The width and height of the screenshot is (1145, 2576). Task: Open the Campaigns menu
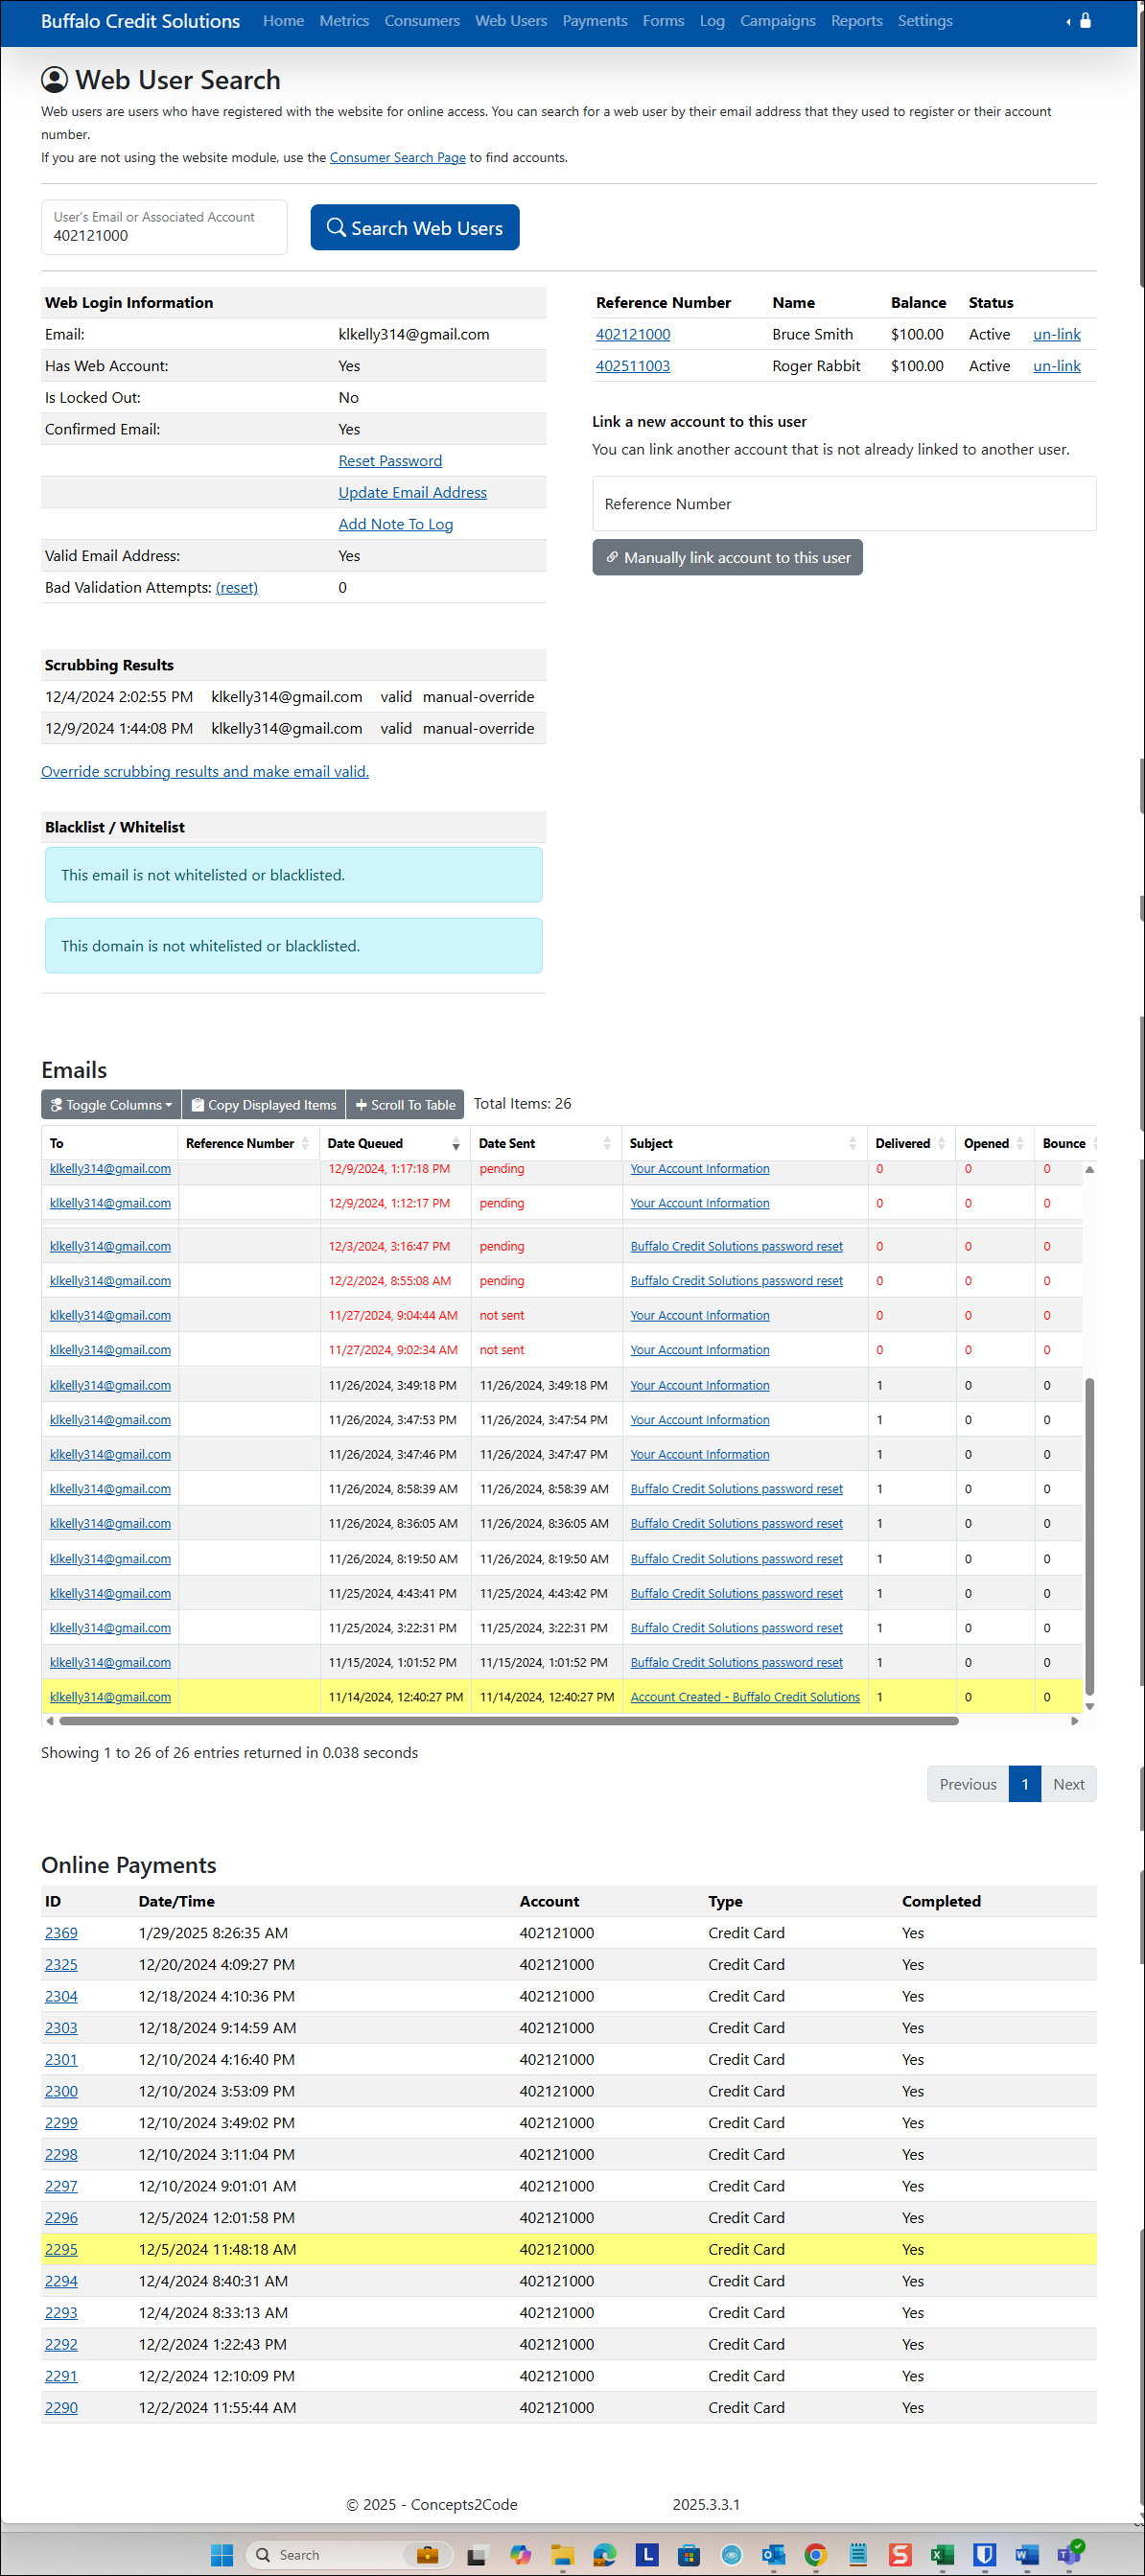[x=777, y=21]
